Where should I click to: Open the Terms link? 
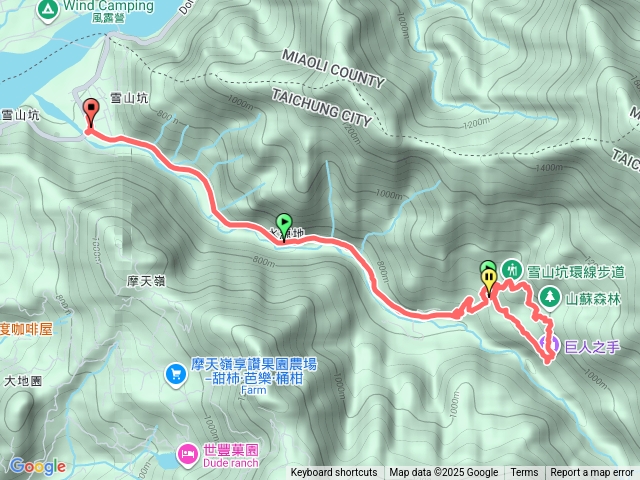pyautogui.click(x=524, y=473)
